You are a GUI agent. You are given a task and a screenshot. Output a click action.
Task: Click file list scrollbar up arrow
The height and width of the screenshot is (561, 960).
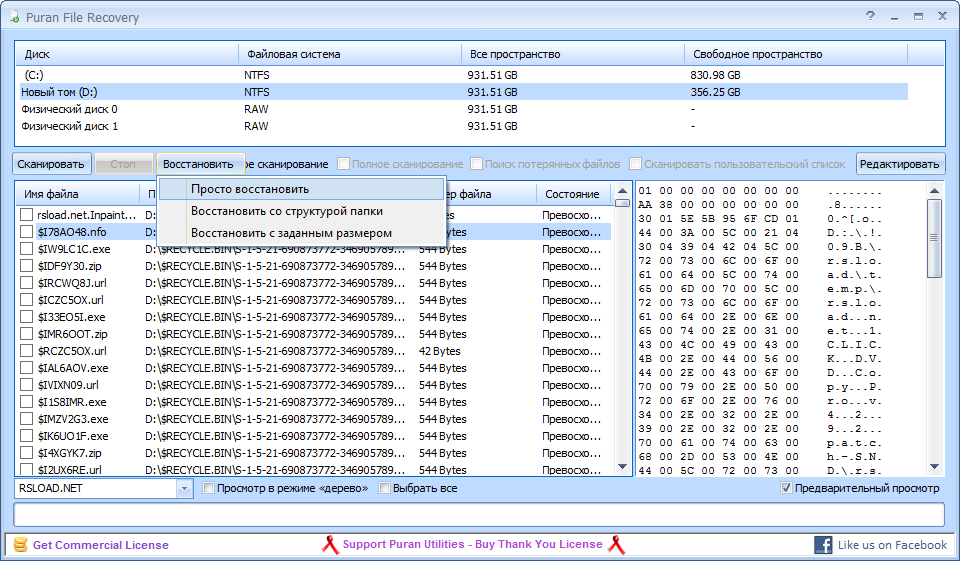pos(622,191)
